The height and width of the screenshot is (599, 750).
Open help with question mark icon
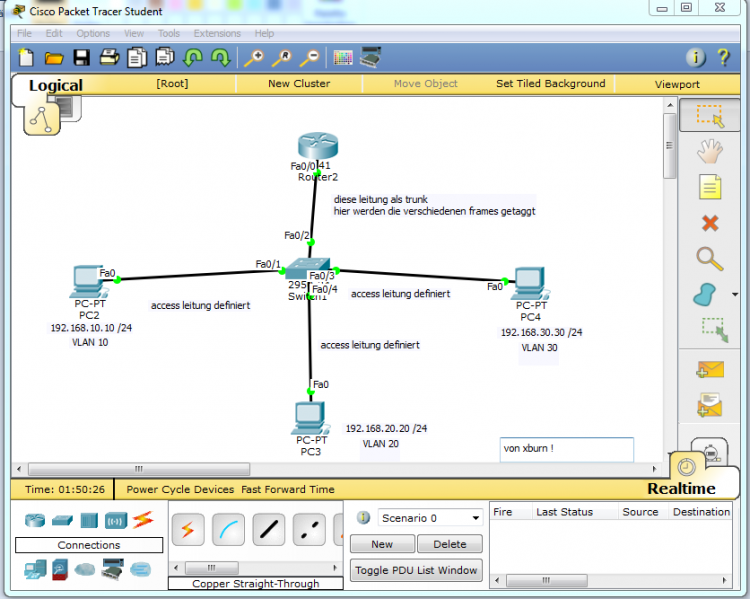(723, 57)
